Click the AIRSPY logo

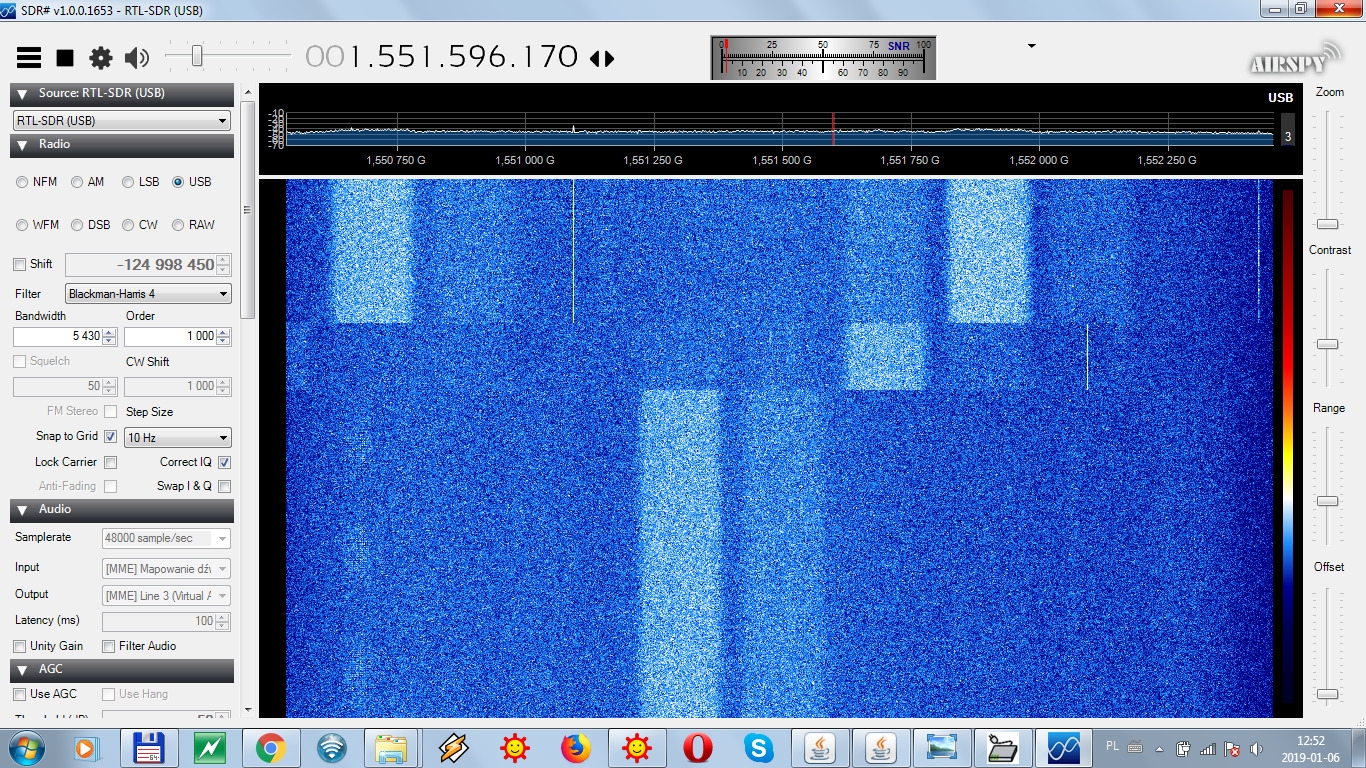click(1295, 58)
